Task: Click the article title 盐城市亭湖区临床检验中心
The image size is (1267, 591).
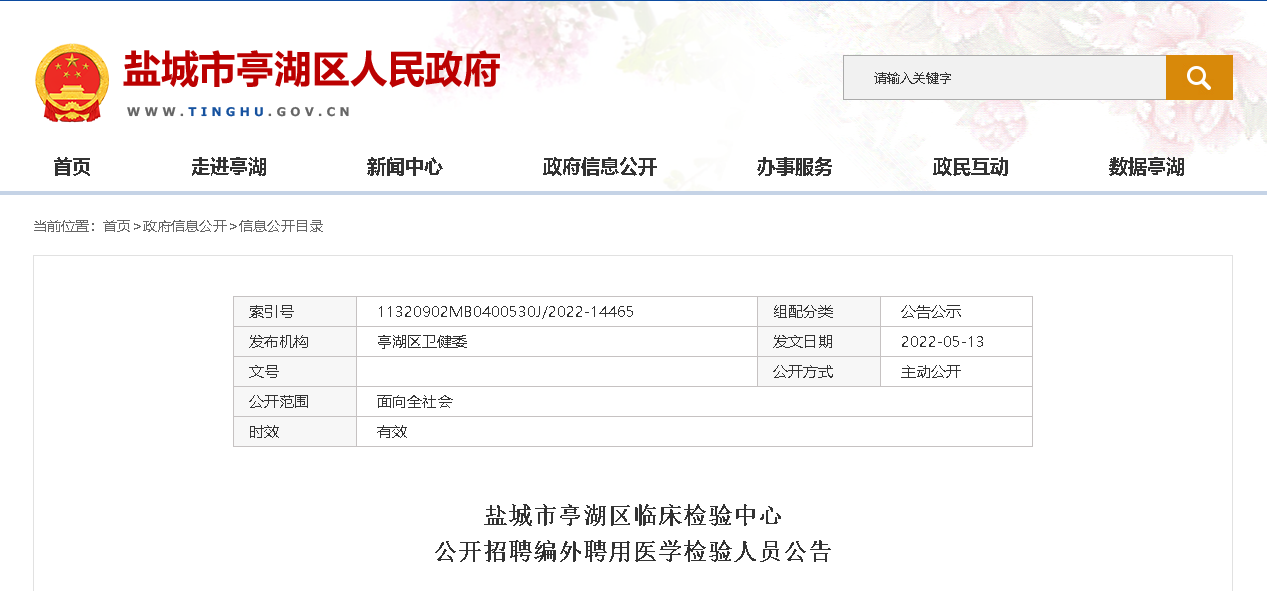Action: (632, 516)
